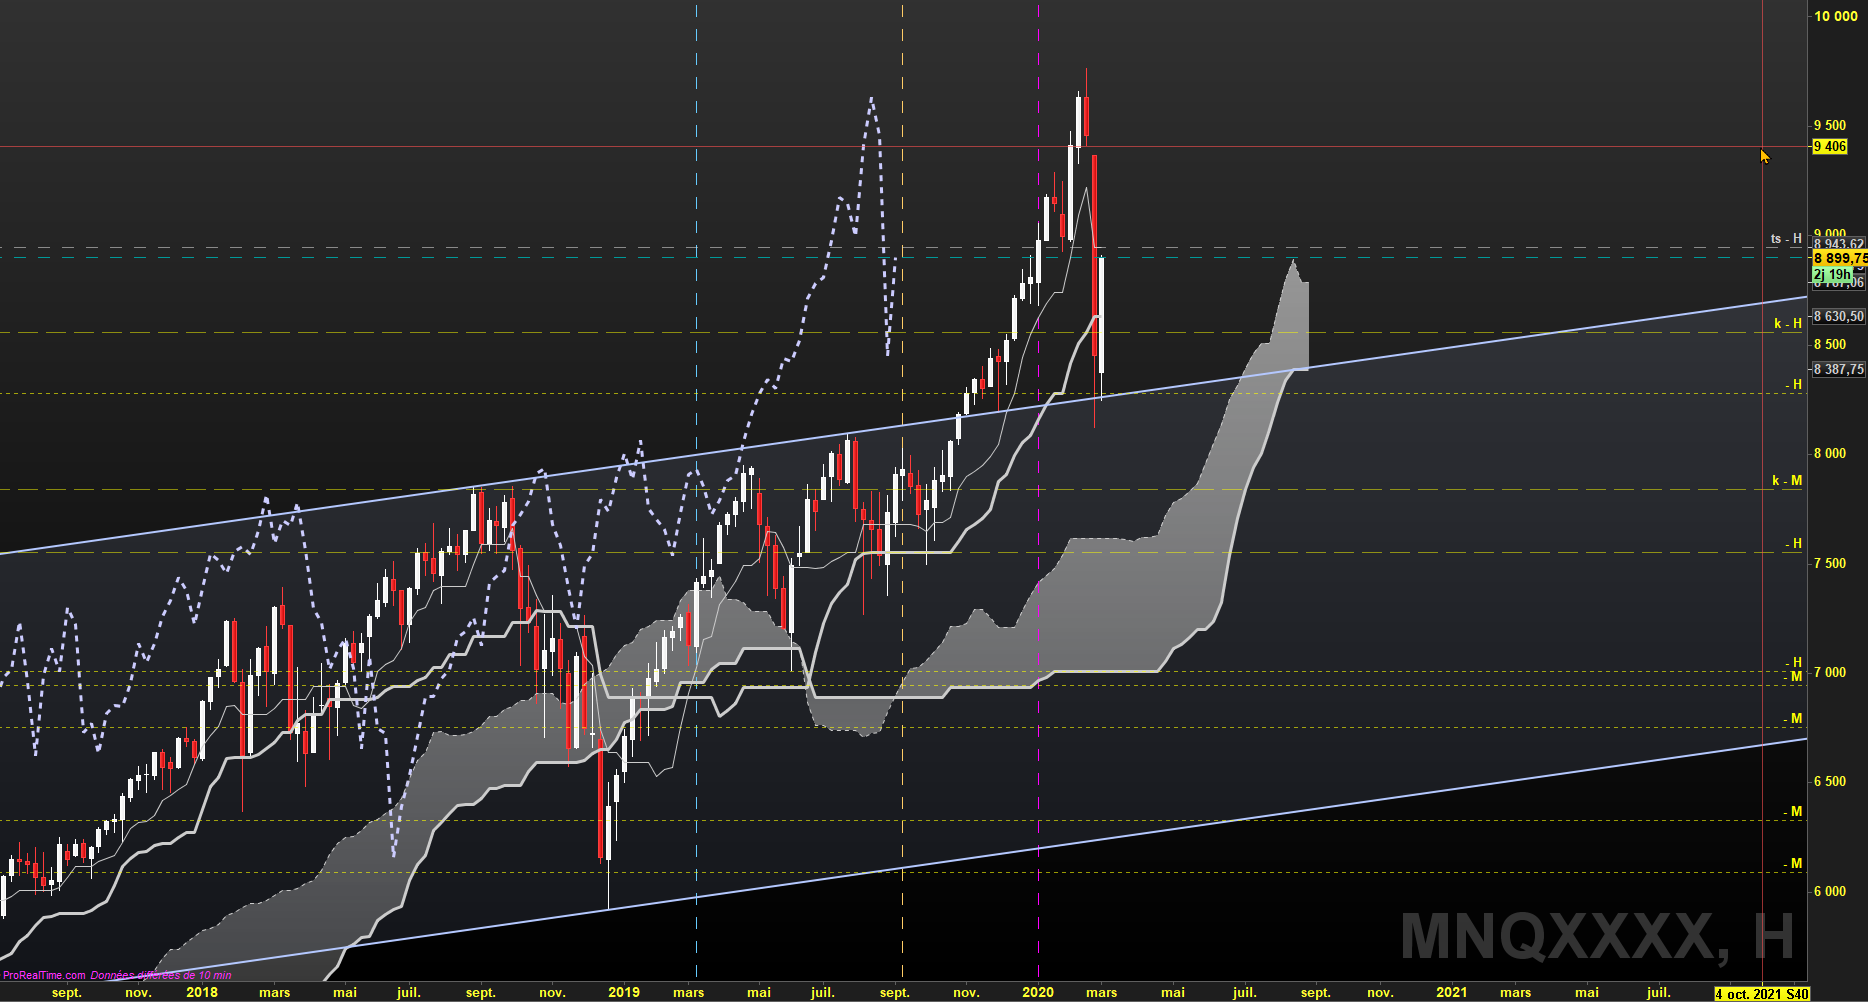Image resolution: width=1868 pixels, height=1002 pixels.
Task: Click the k - H level label
Action: point(1787,324)
